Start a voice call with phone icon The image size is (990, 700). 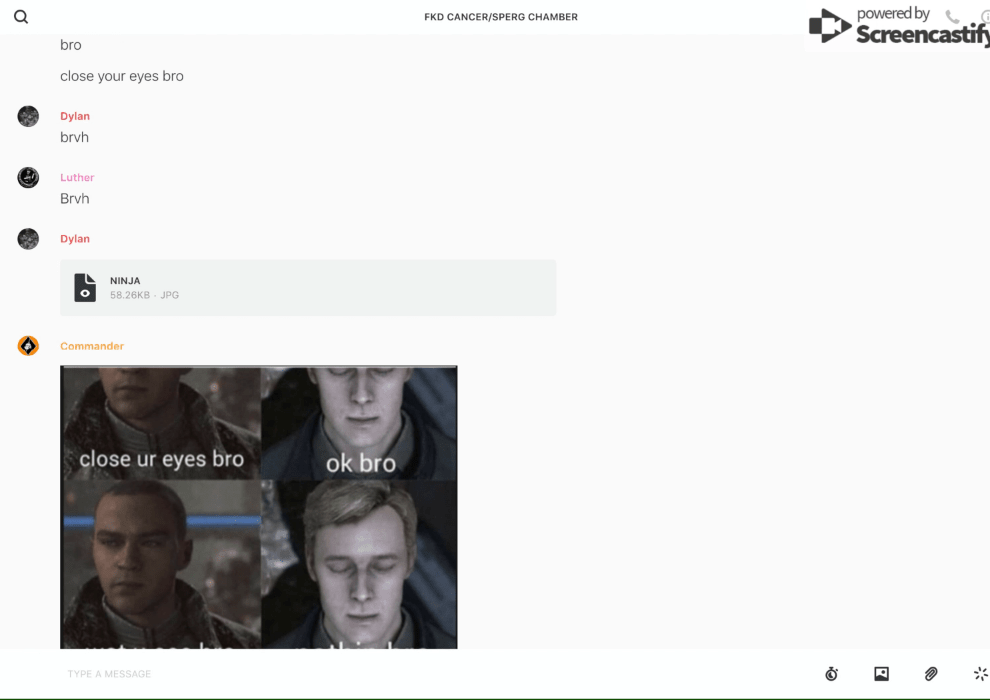tap(952, 17)
